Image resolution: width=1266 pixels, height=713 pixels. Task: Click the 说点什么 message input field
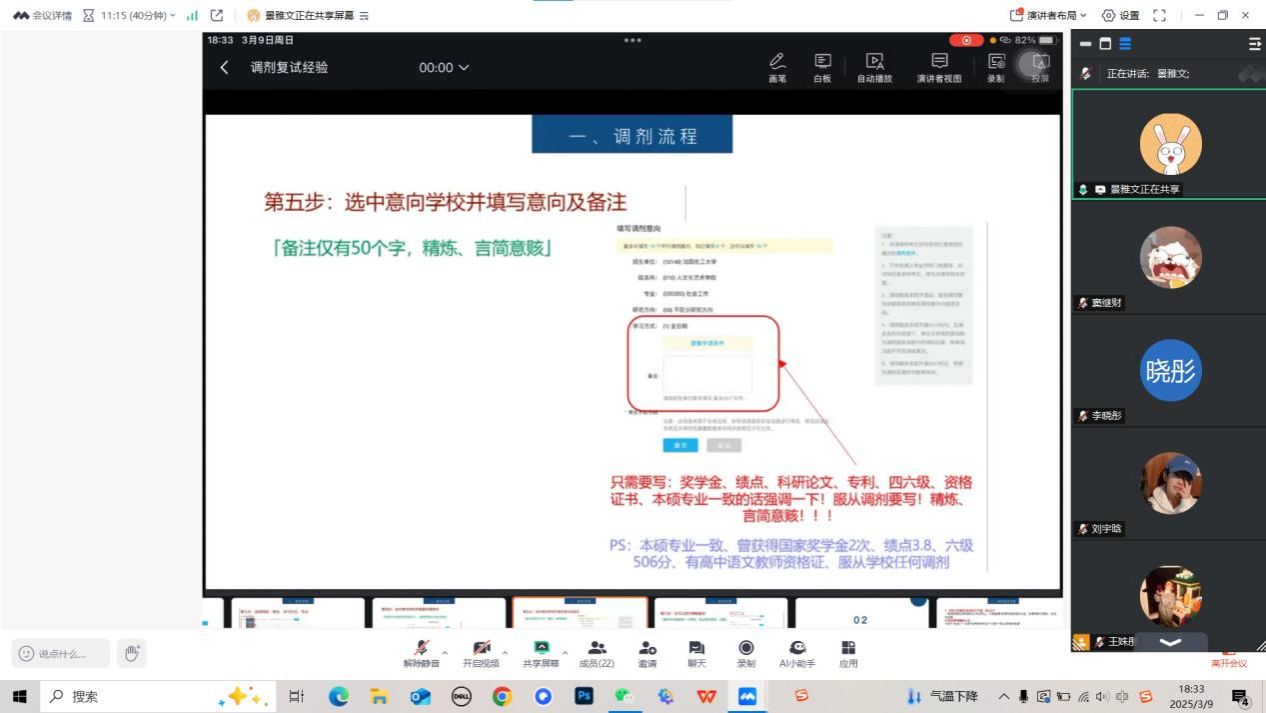click(x=61, y=653)
